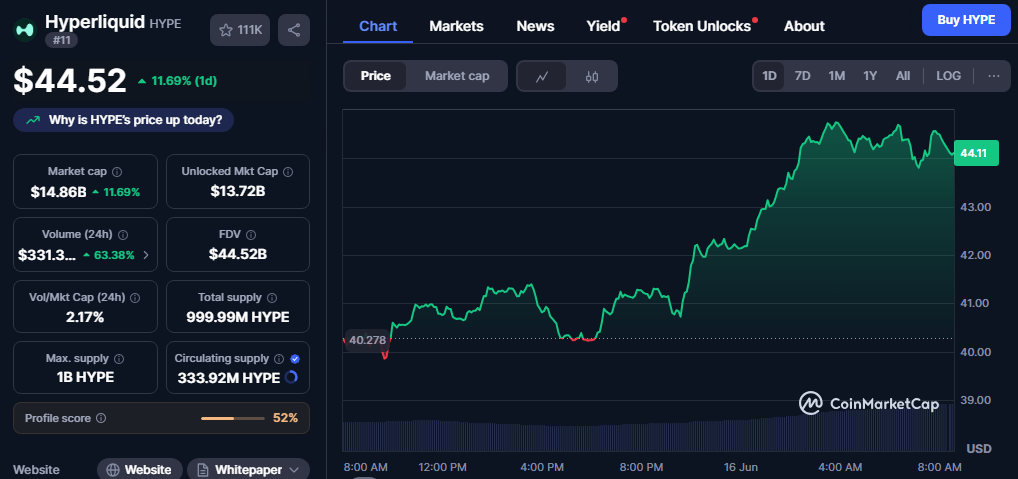The height and width of the screenshot is (479, 1018).
Task: Set chart range to 1Y
Action: tap(870, 76)
